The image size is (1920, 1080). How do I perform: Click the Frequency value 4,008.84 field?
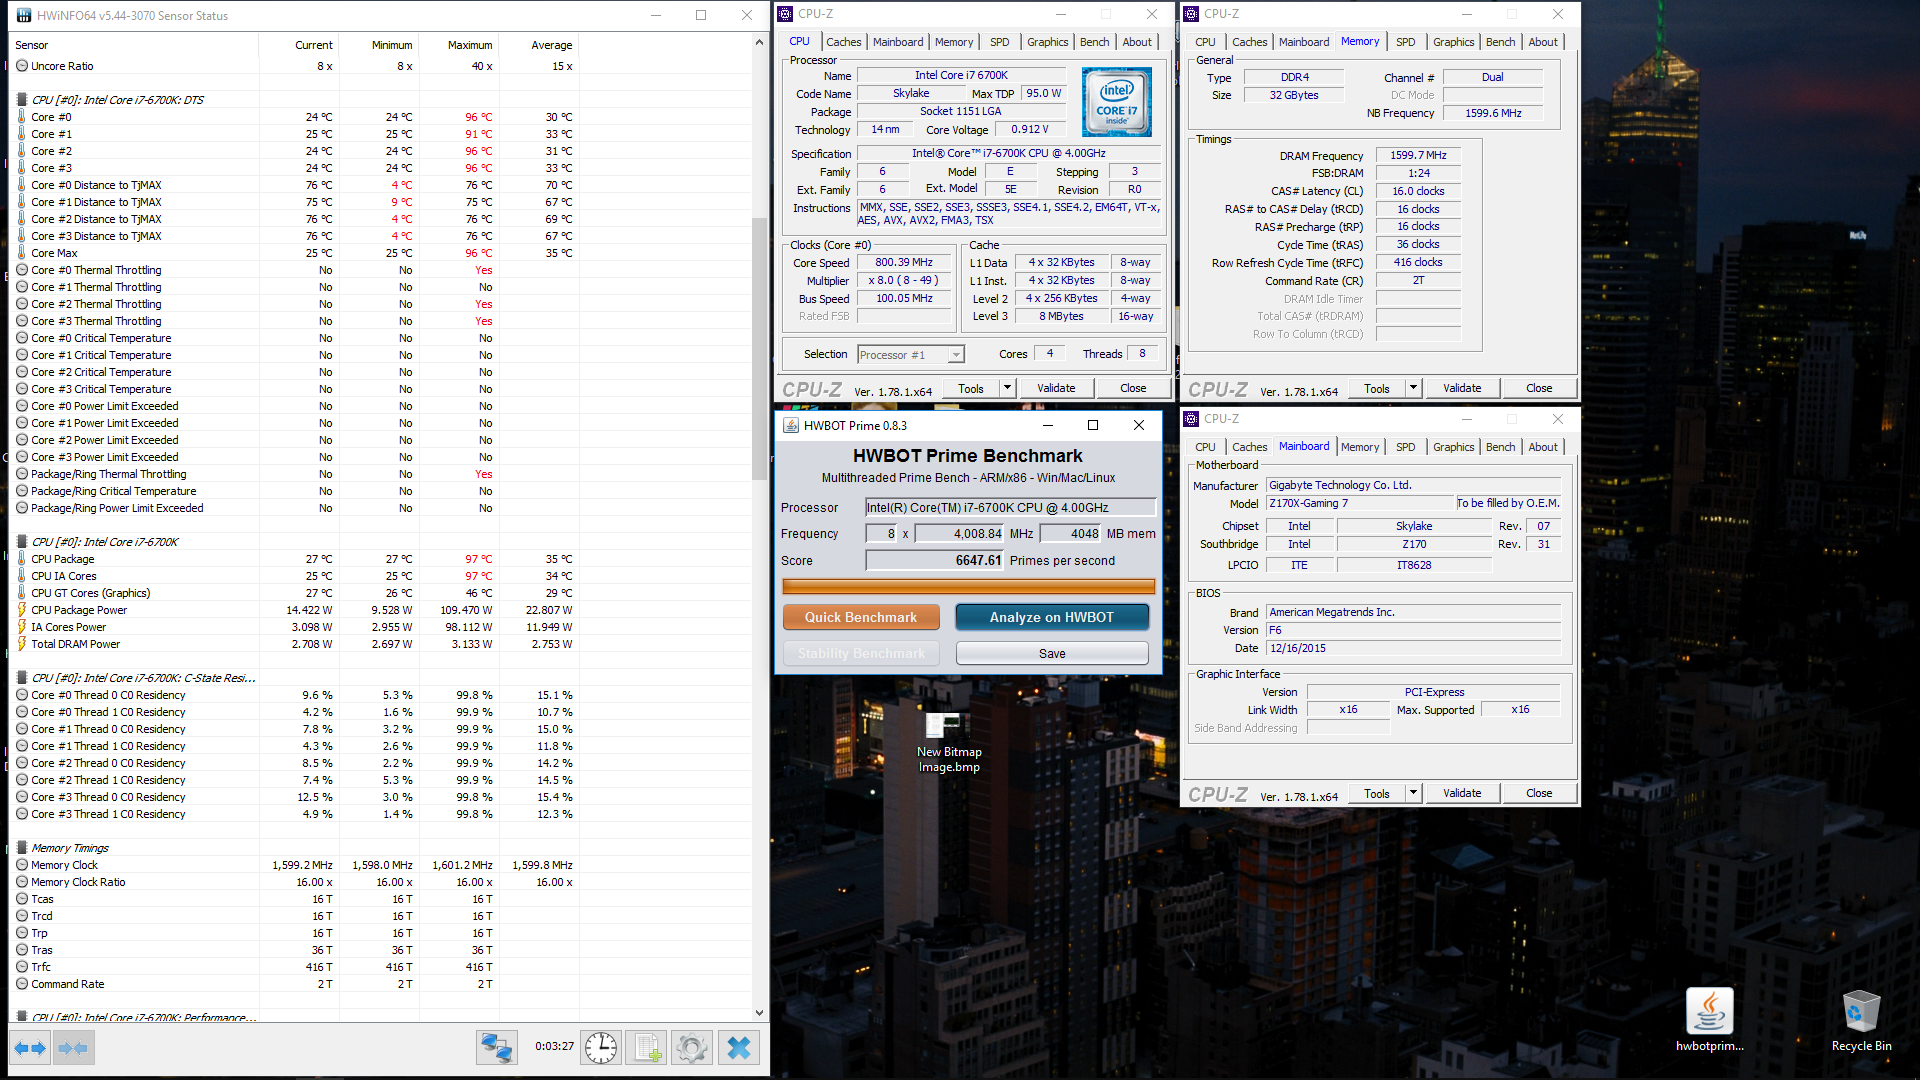pos(959,534)
